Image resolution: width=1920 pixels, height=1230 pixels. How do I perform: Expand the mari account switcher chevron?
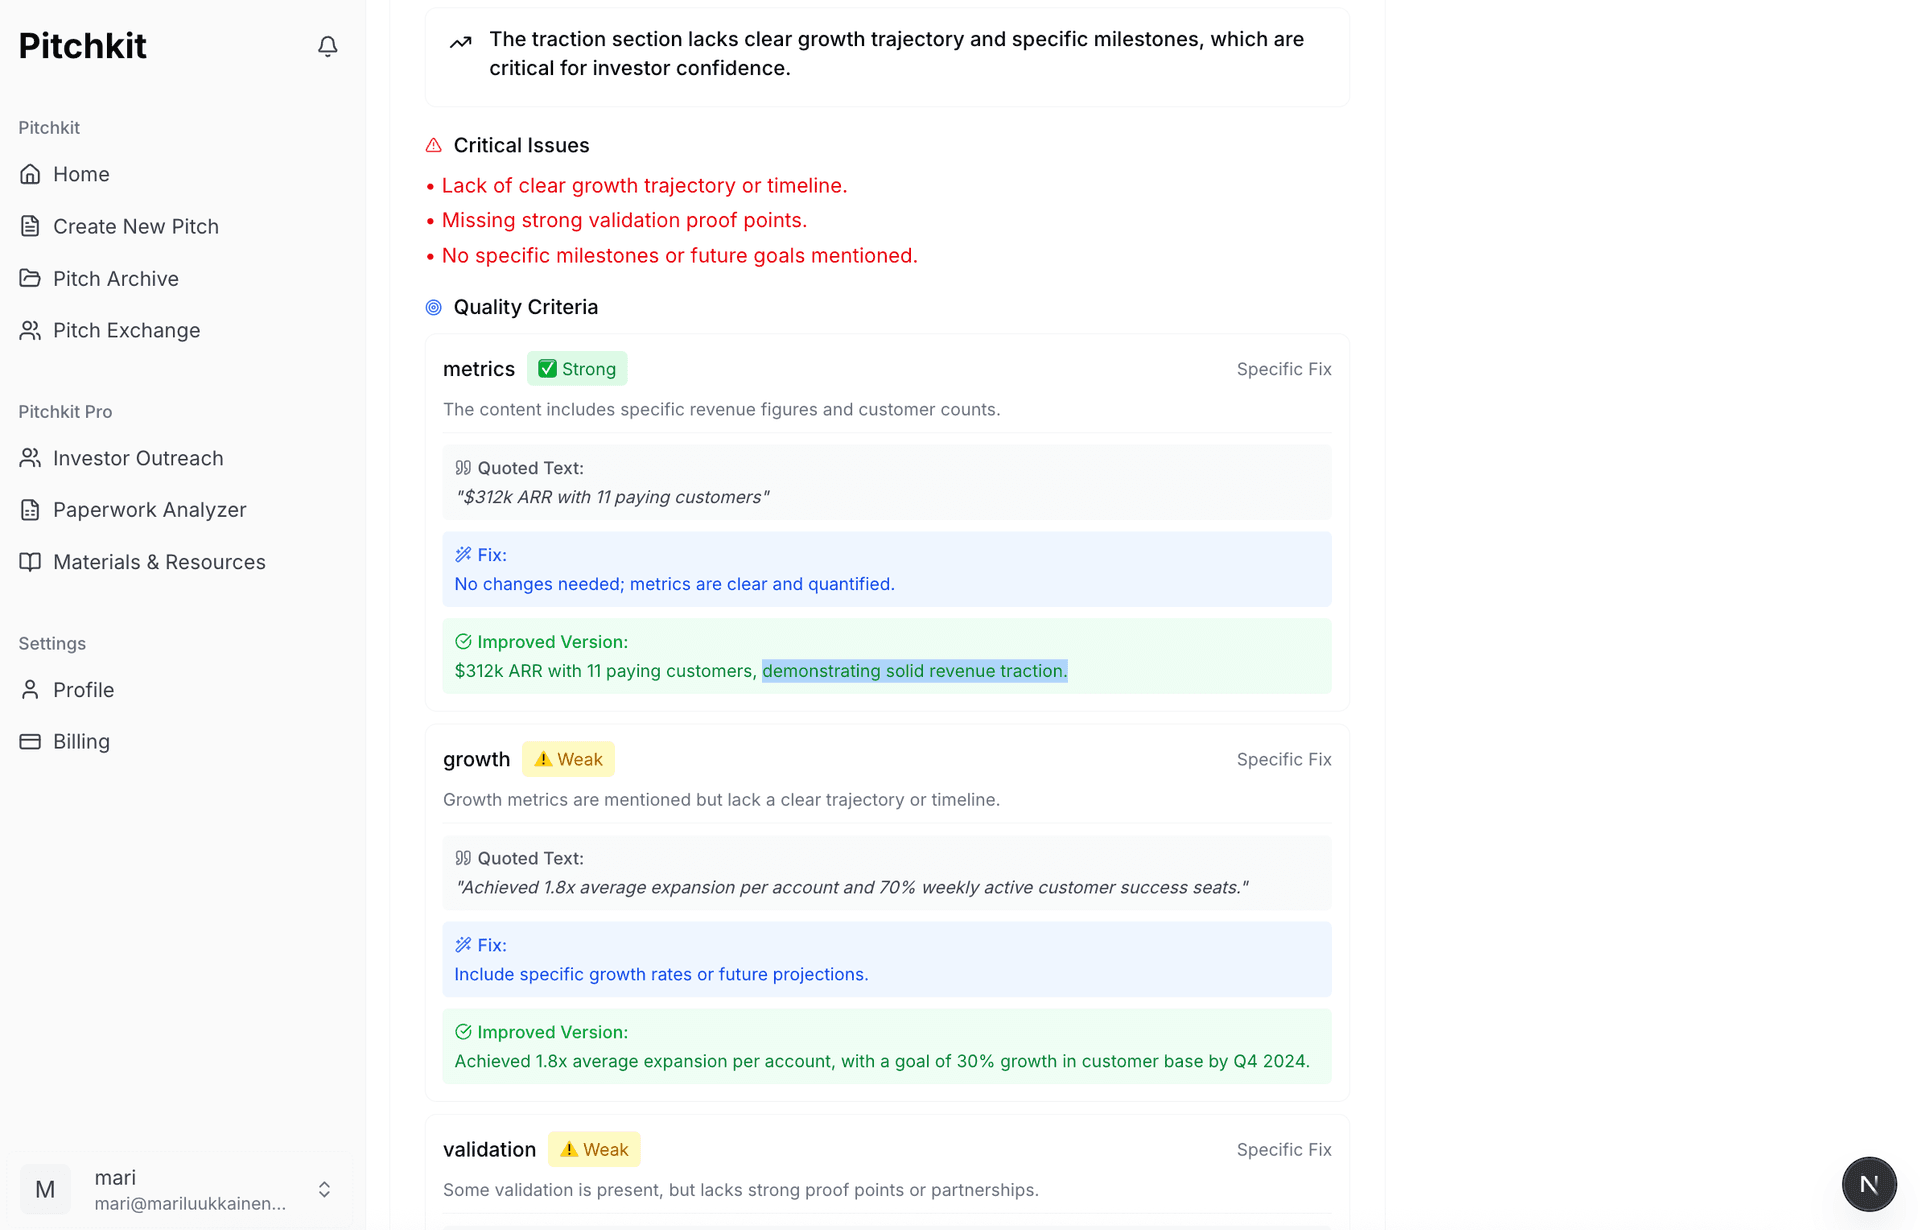point(324,1189)
